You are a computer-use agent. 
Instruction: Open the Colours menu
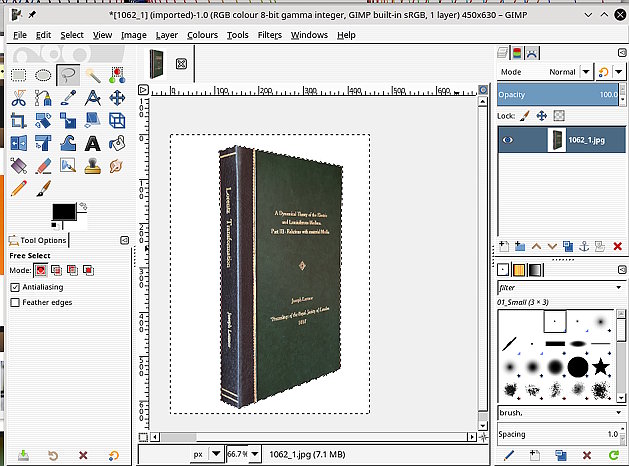click(202, 35)
